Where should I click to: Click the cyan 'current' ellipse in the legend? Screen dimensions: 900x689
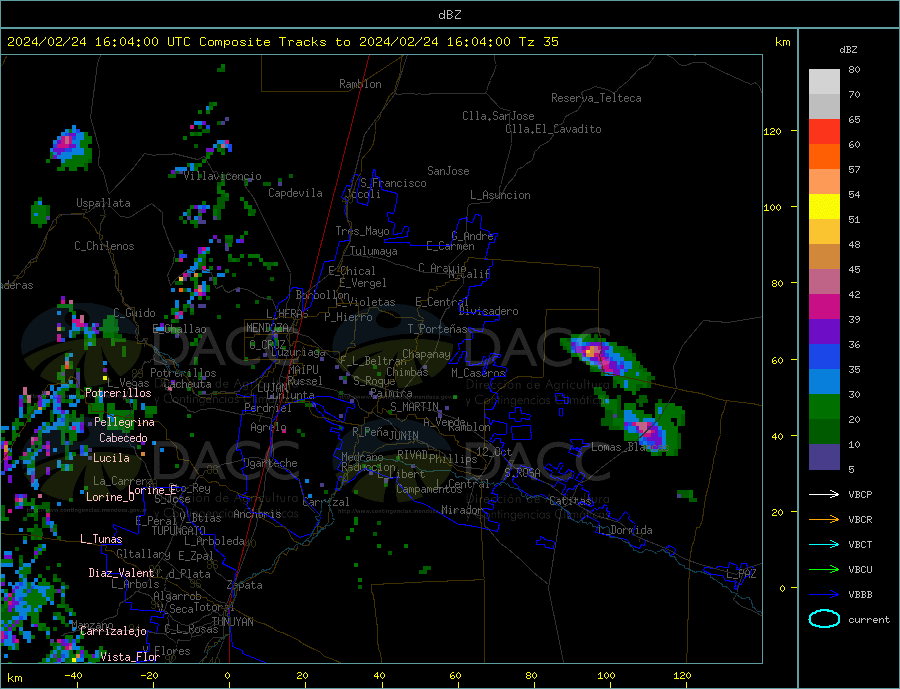(x=824, y=619)
